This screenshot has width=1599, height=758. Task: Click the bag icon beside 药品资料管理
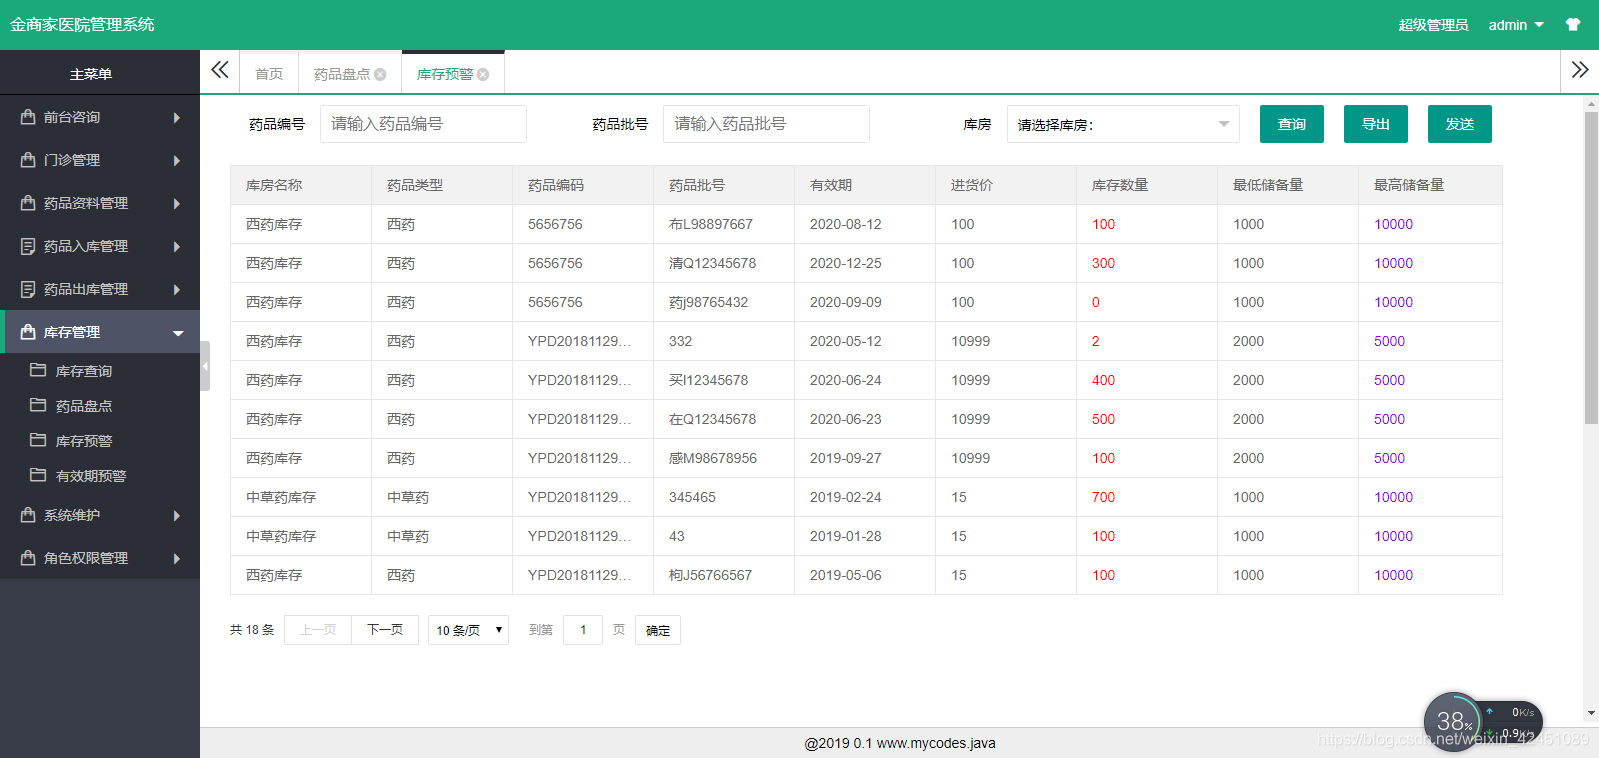pos(28,203)
